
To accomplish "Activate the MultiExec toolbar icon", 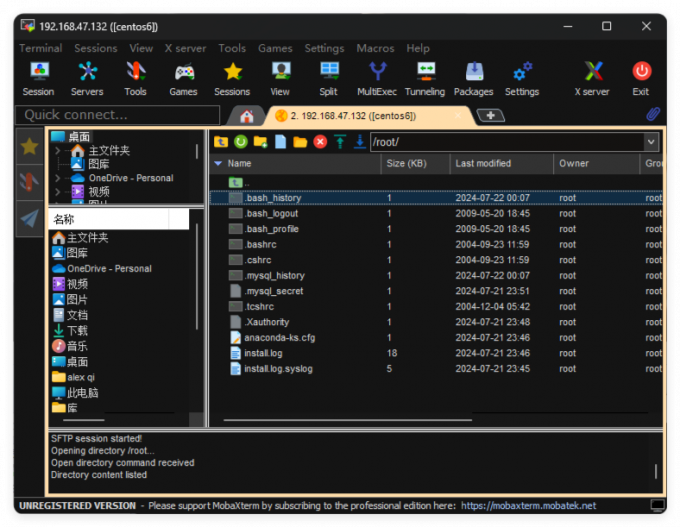I will coord(377,79).
